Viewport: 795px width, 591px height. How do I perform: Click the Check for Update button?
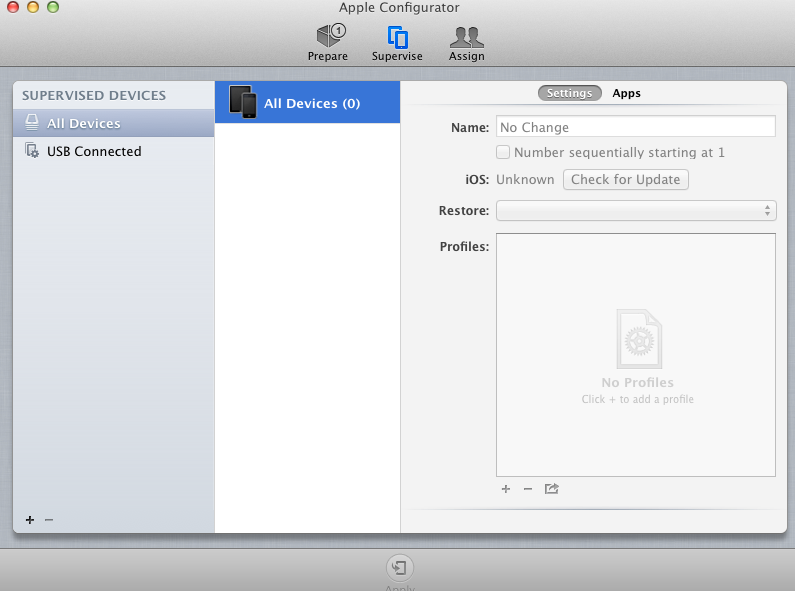(626, 179)
